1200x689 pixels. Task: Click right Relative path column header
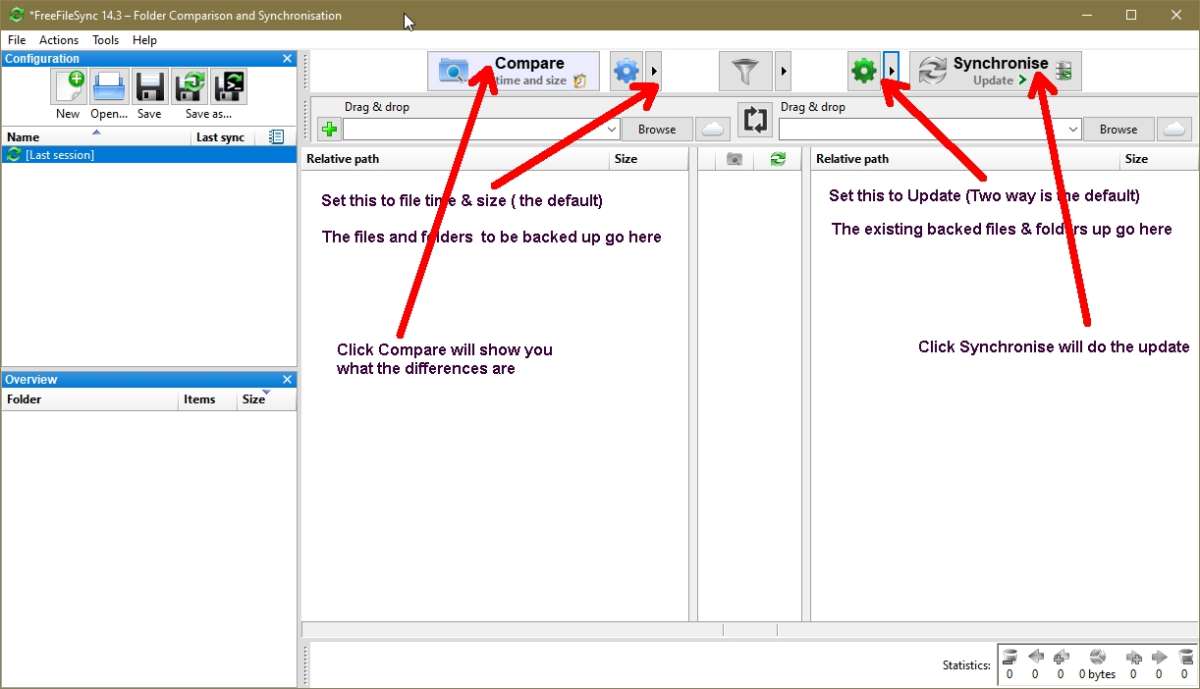[965, 159]
